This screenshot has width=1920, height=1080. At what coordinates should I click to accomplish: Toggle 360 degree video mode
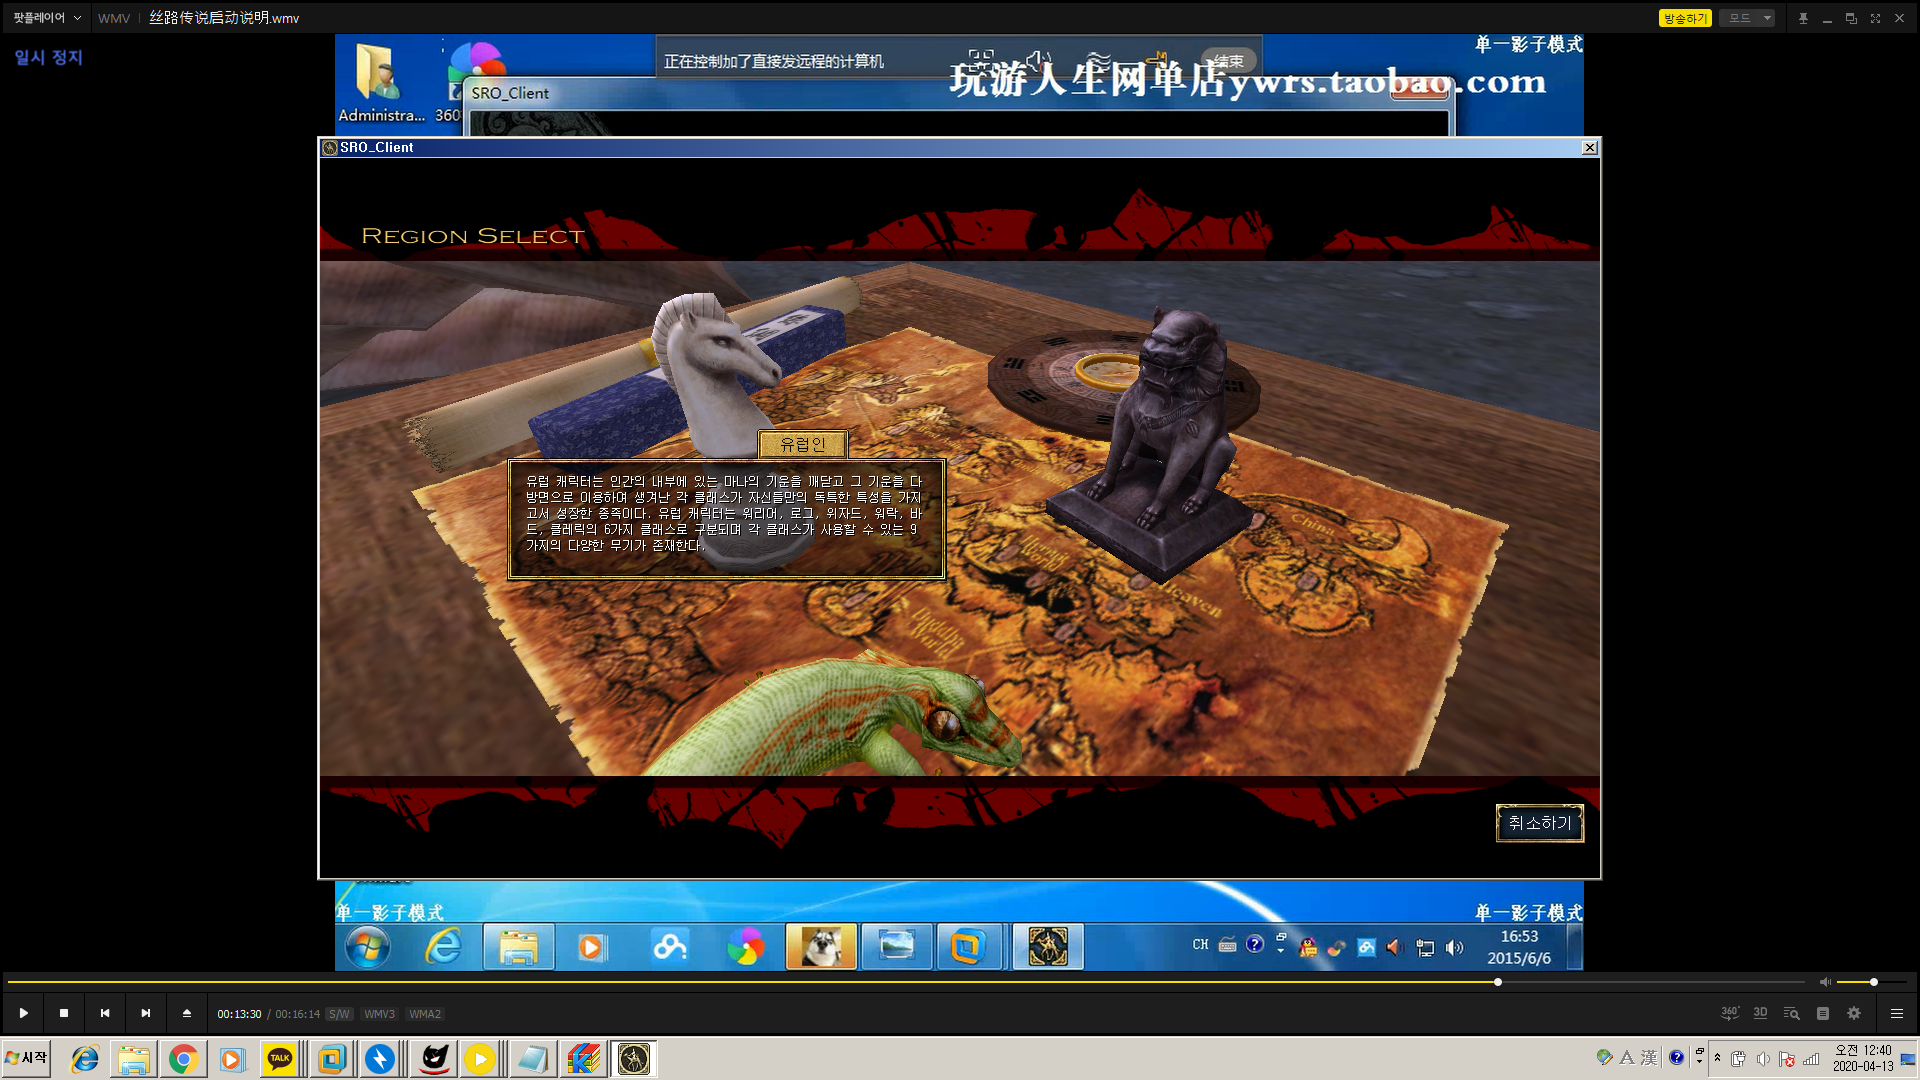[x=1729, y=1013]
